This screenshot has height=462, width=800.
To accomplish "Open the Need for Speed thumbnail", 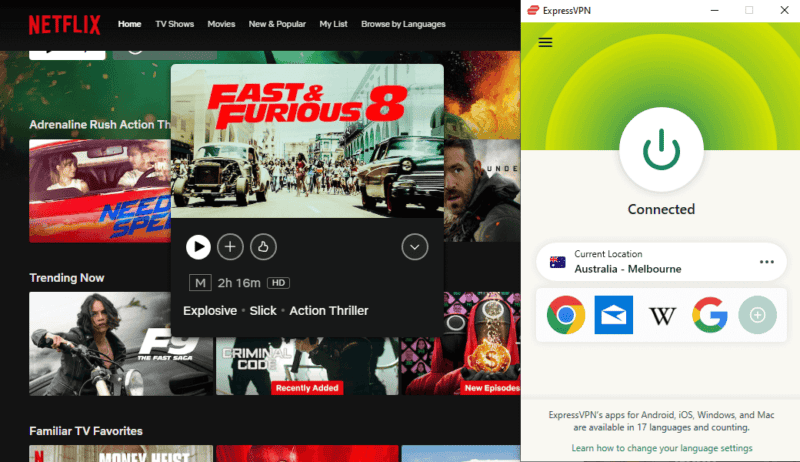I will [100, 191].
